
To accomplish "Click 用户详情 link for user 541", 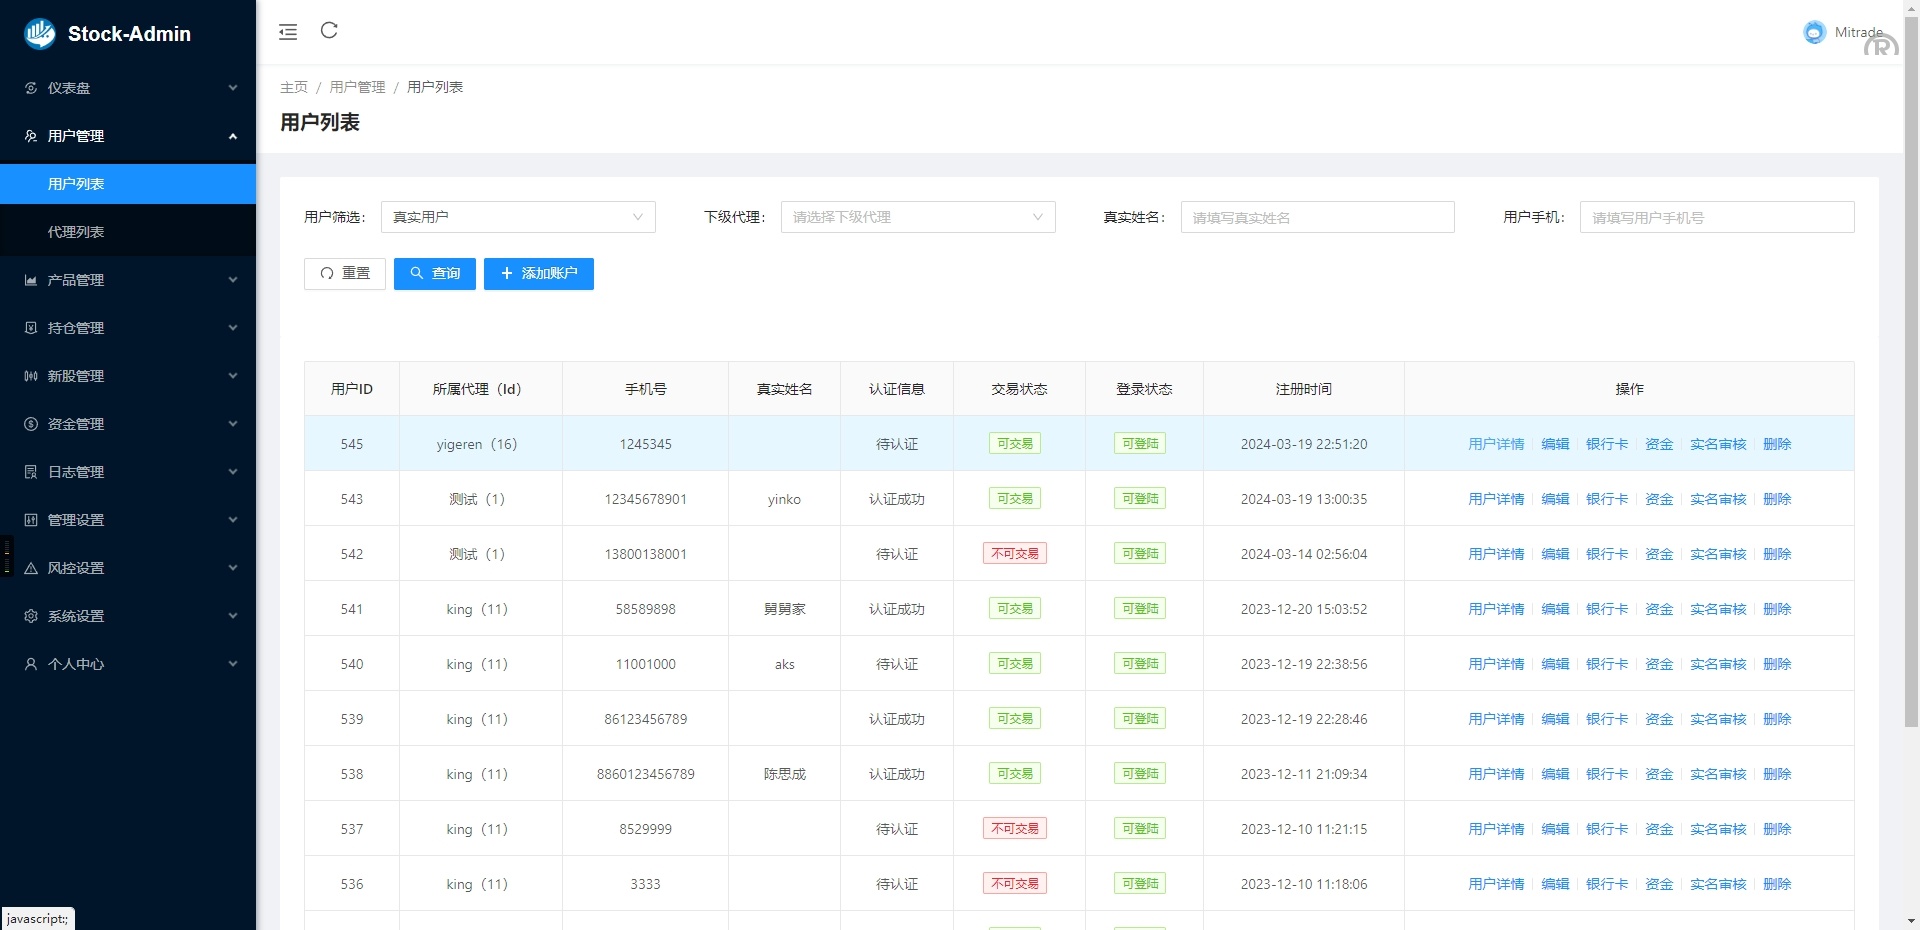I will pyautogui.click(x=1495, y=609).
